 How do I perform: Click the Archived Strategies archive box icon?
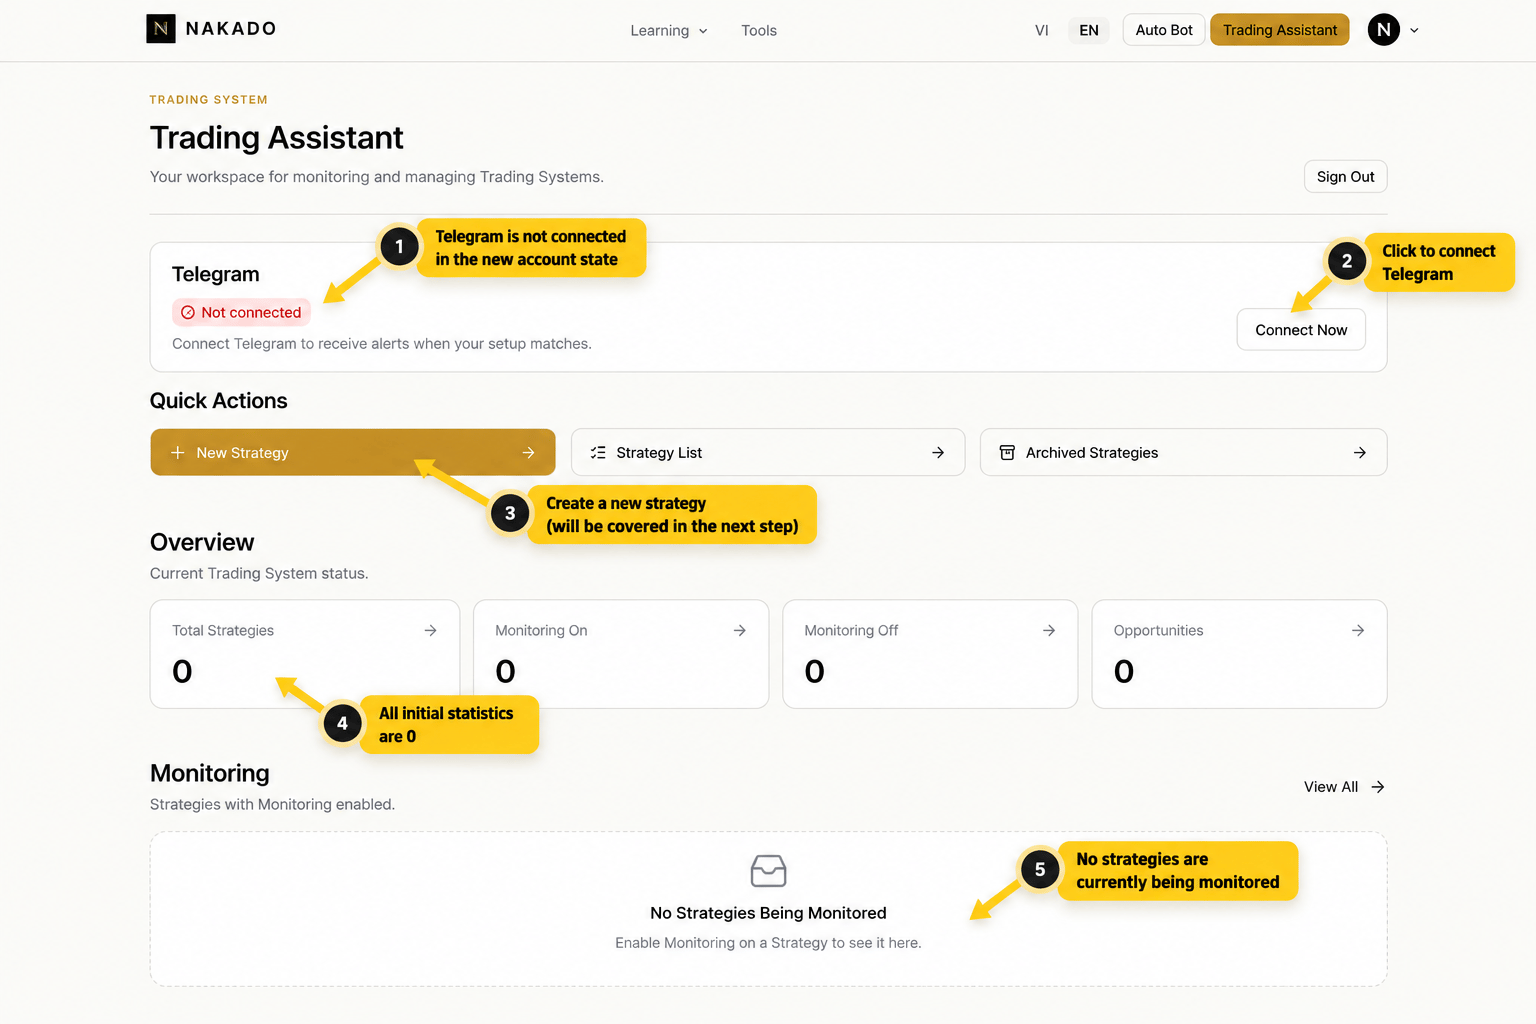pos(1007,453)
